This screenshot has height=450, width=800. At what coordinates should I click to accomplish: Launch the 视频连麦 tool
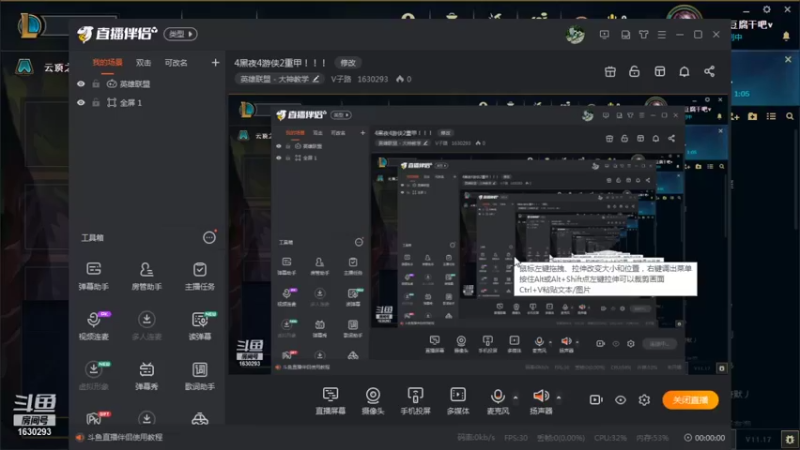click(x=93, y=326)
